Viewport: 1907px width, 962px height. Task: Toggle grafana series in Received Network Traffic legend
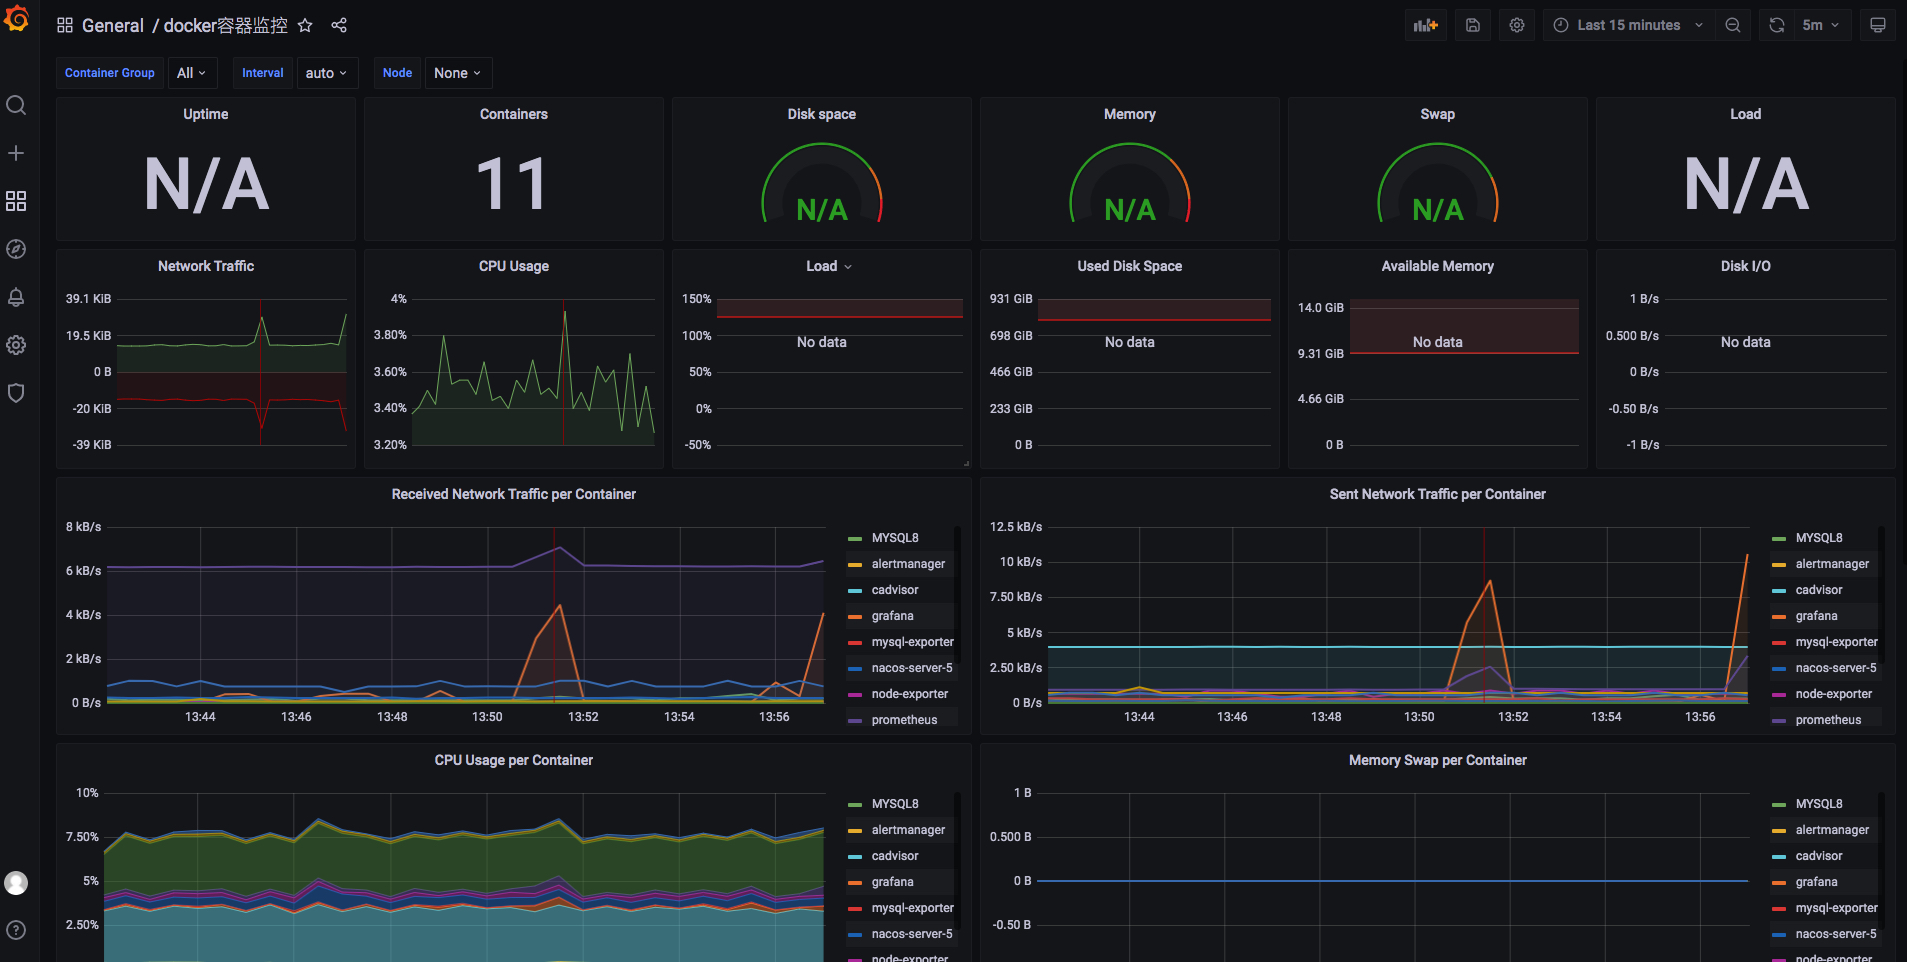[893, 616]
